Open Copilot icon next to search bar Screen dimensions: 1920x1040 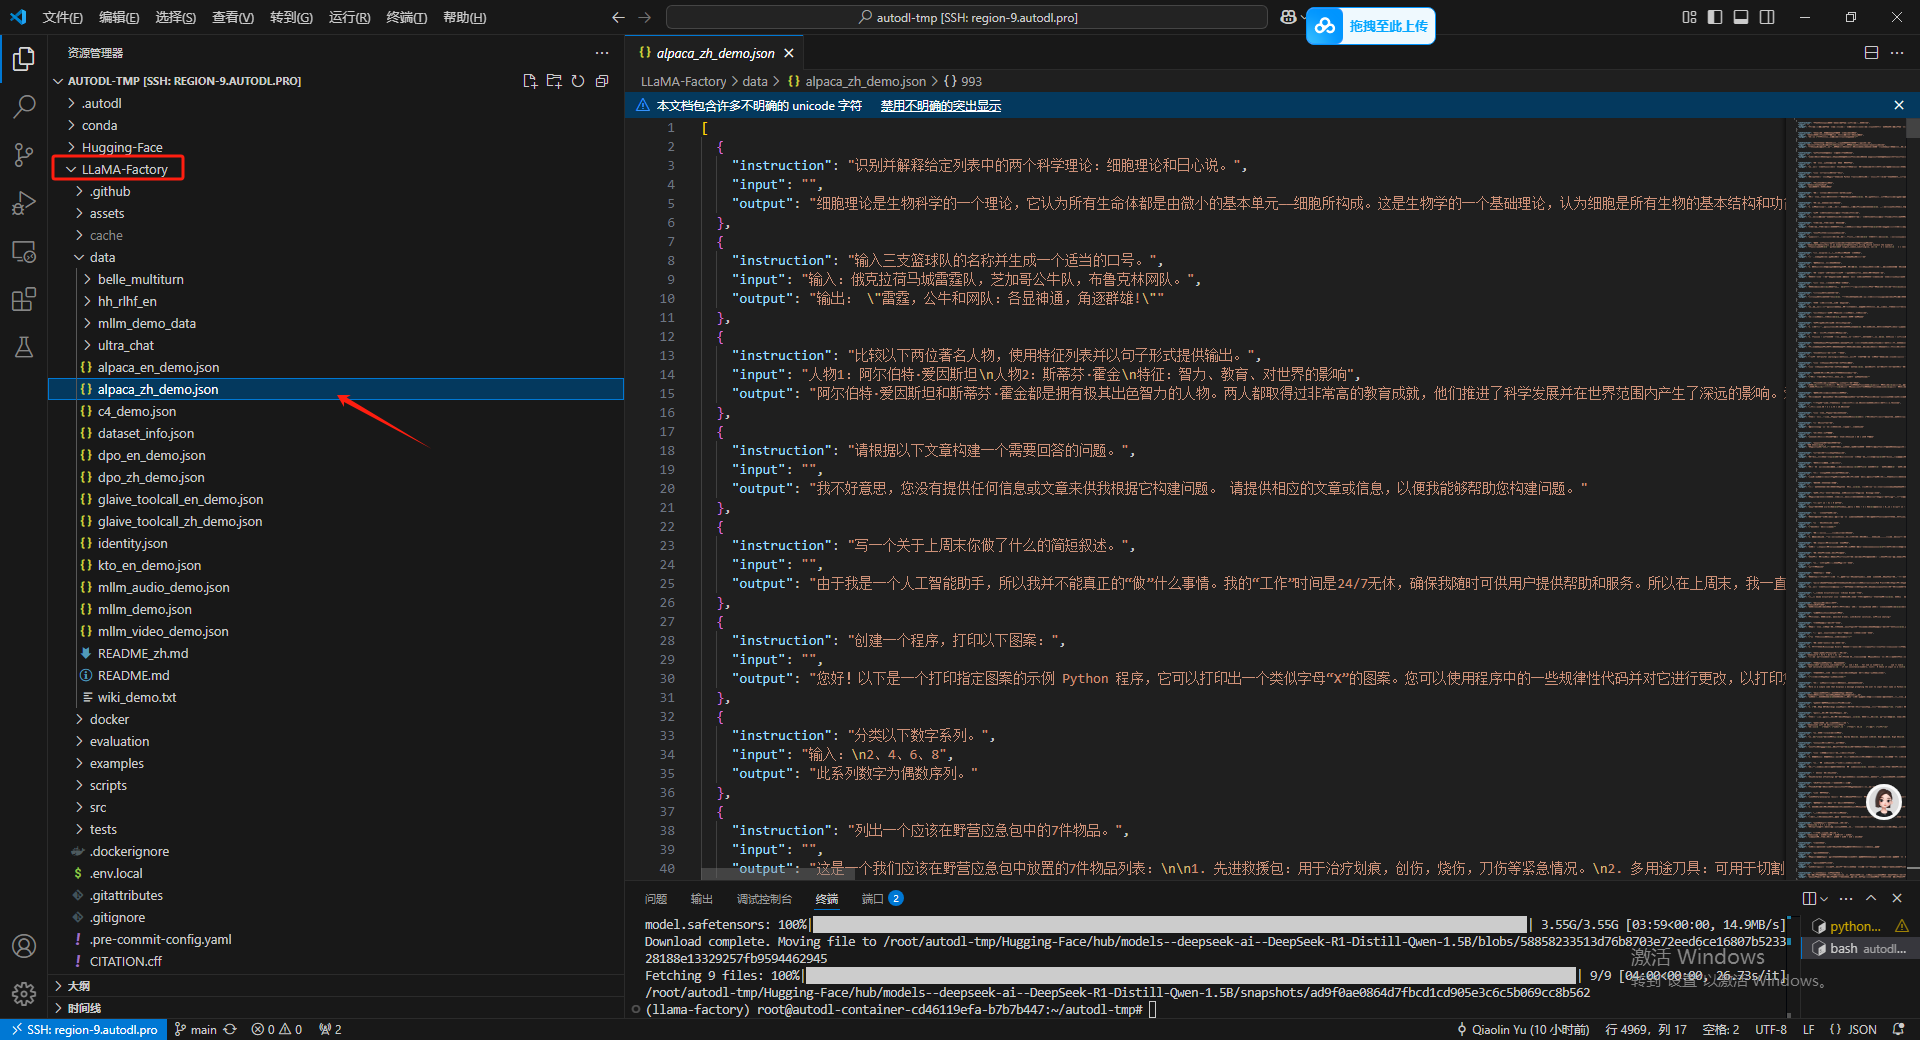(1289, 17)
